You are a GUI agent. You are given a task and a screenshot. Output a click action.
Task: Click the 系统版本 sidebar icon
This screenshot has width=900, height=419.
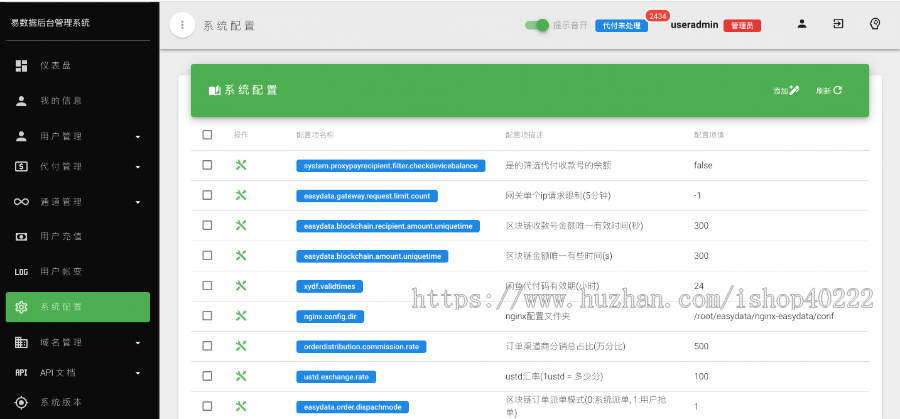click(x=21, y=402)
